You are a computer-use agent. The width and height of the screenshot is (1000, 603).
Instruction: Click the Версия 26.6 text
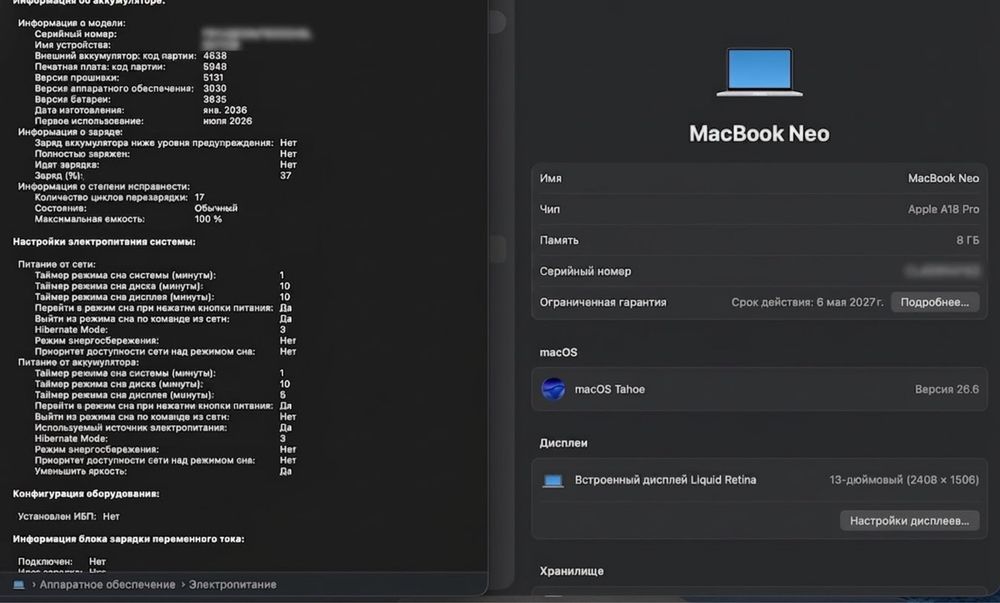[x=946, y=389]
